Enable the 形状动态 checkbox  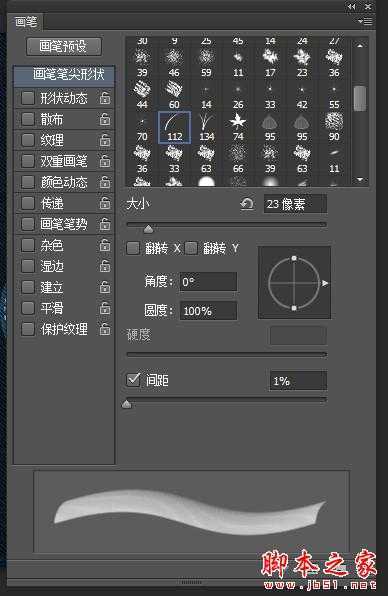pyautogui.click(x=28, y=98)
